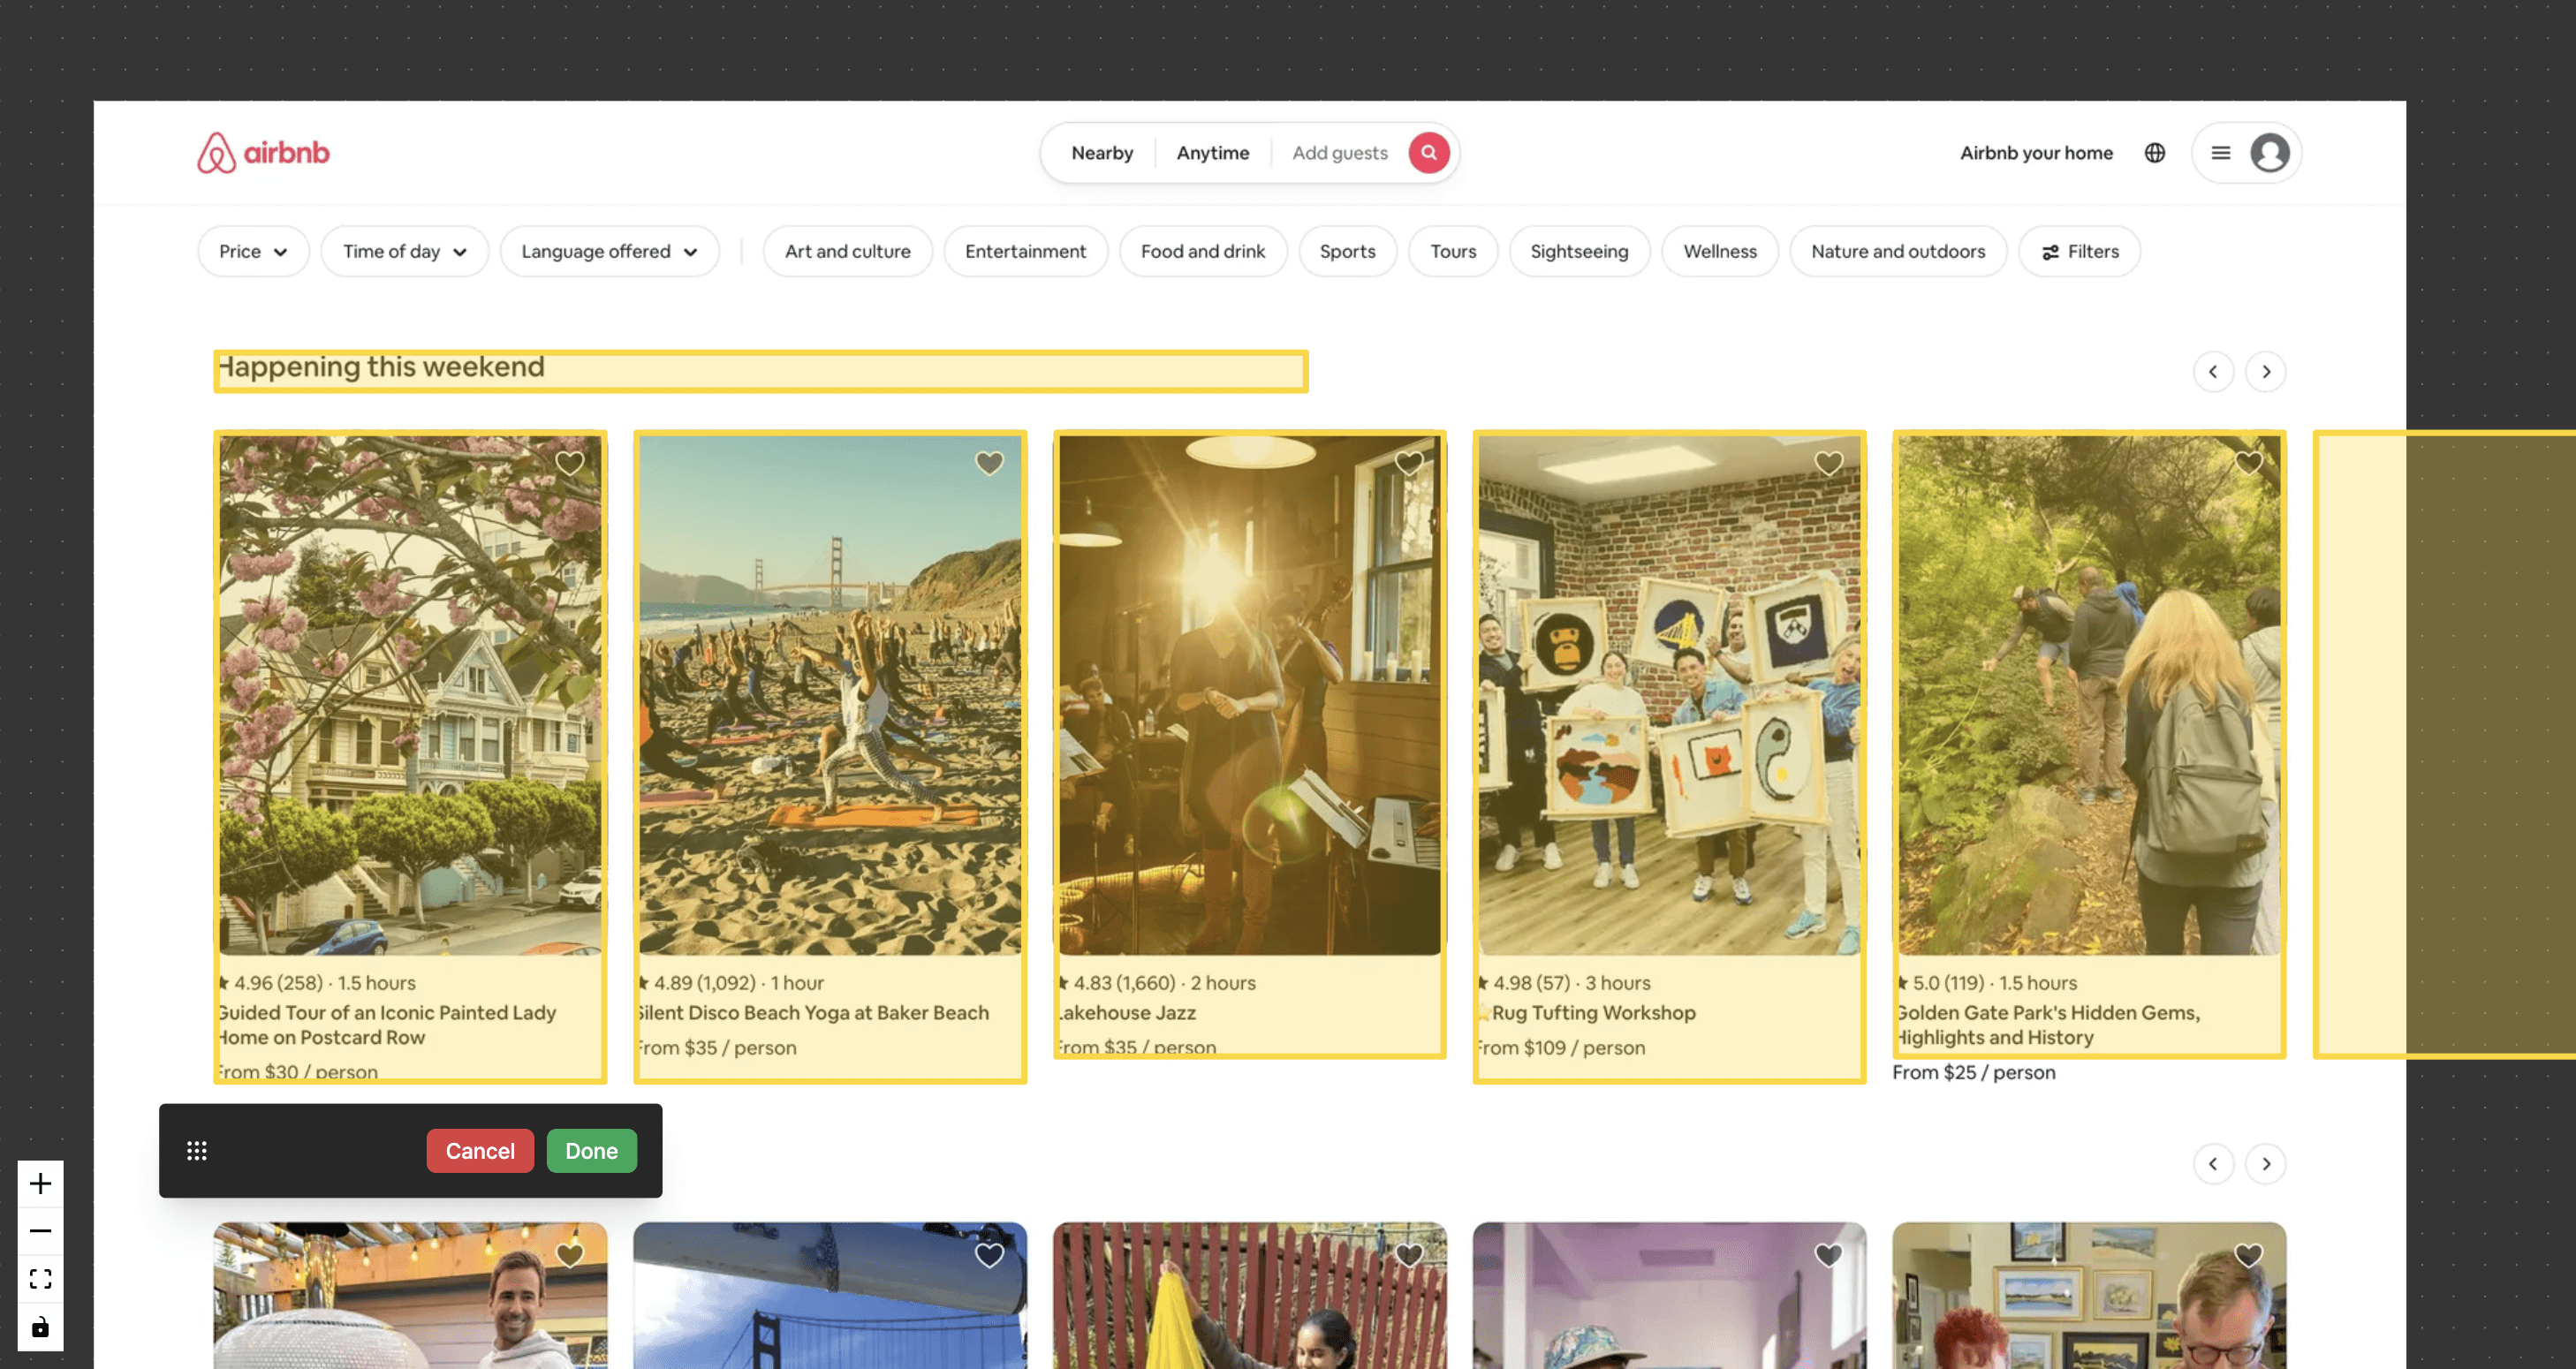Click the red search magnifier button
Image resolution: width=2576 pixels, height=1369 pixels.
point(1429,153)
